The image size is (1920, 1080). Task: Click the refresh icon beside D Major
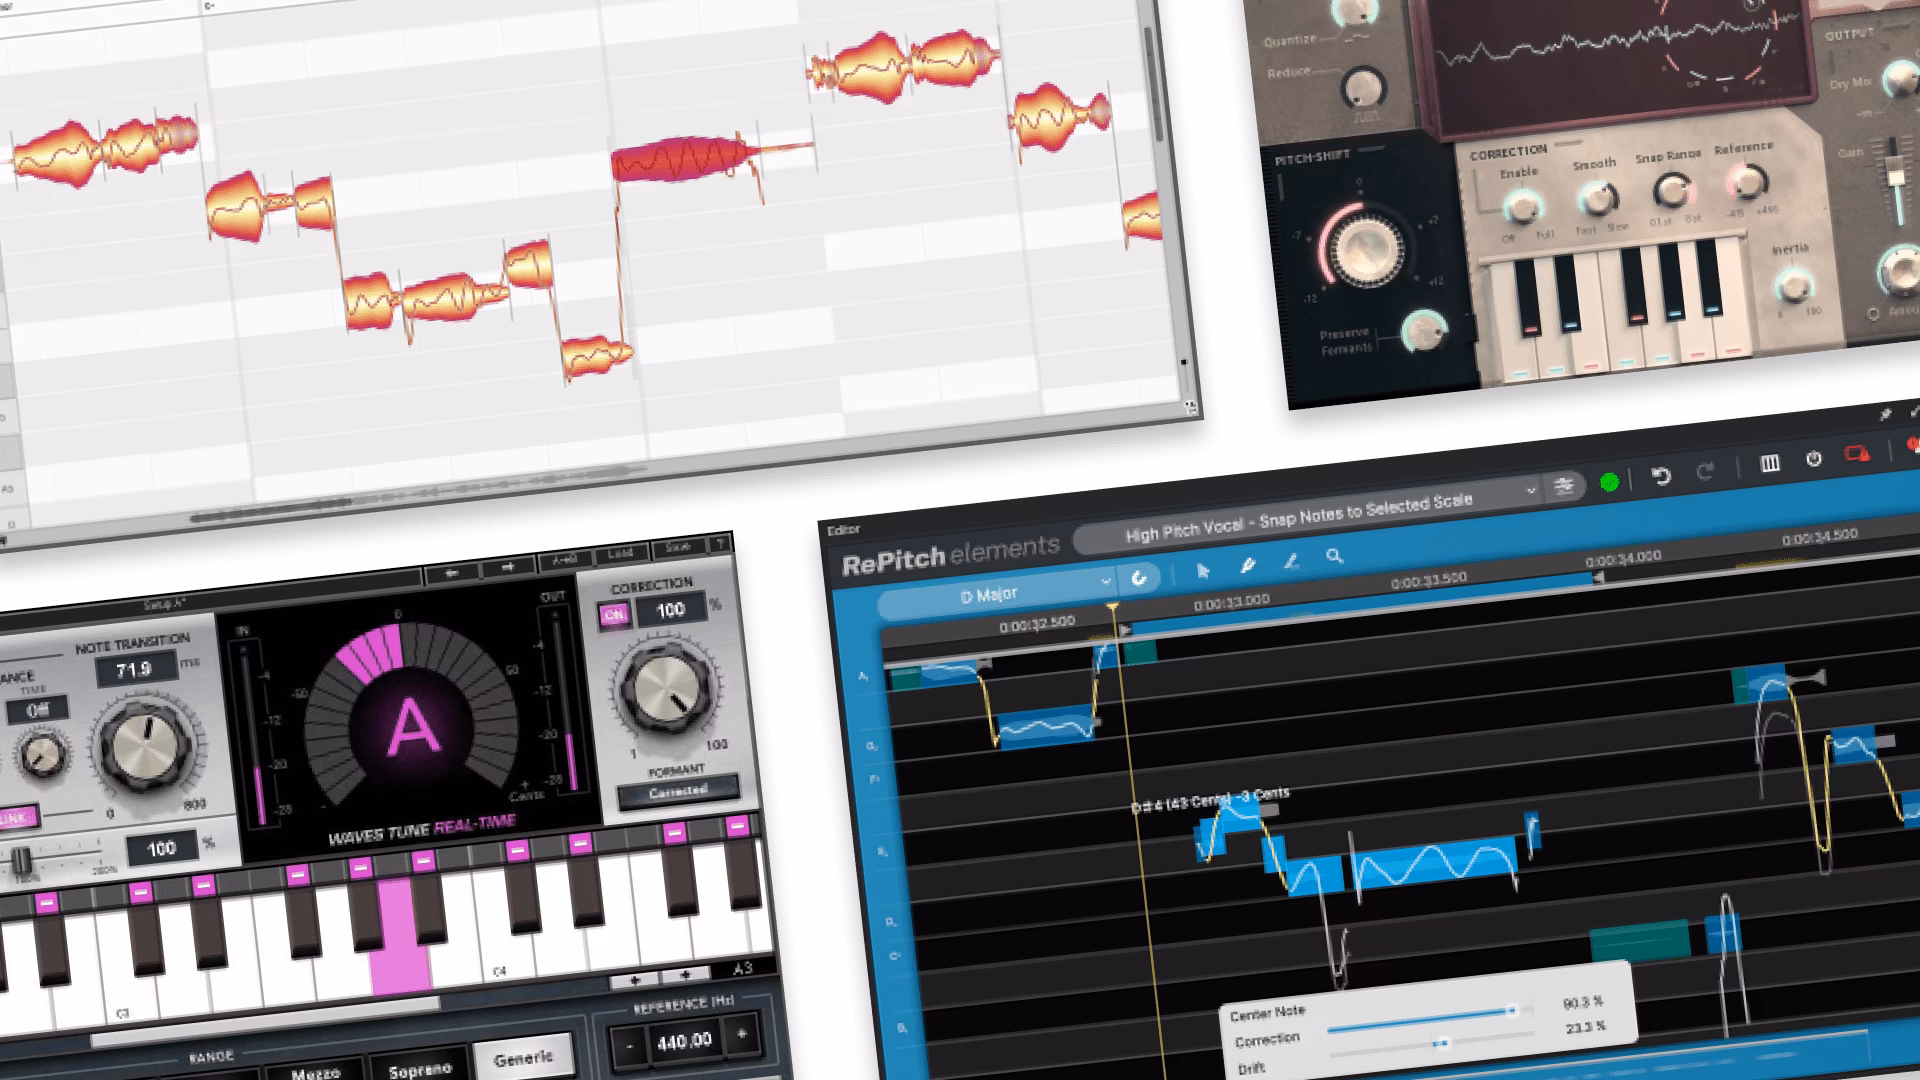click(x=1139, y=578)
